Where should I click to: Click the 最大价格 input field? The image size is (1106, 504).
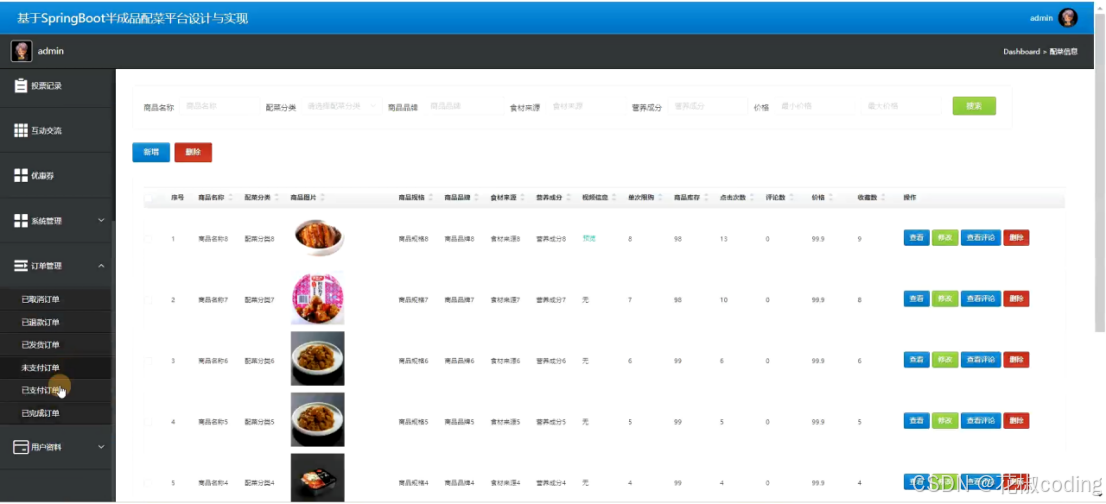[901, 106]
